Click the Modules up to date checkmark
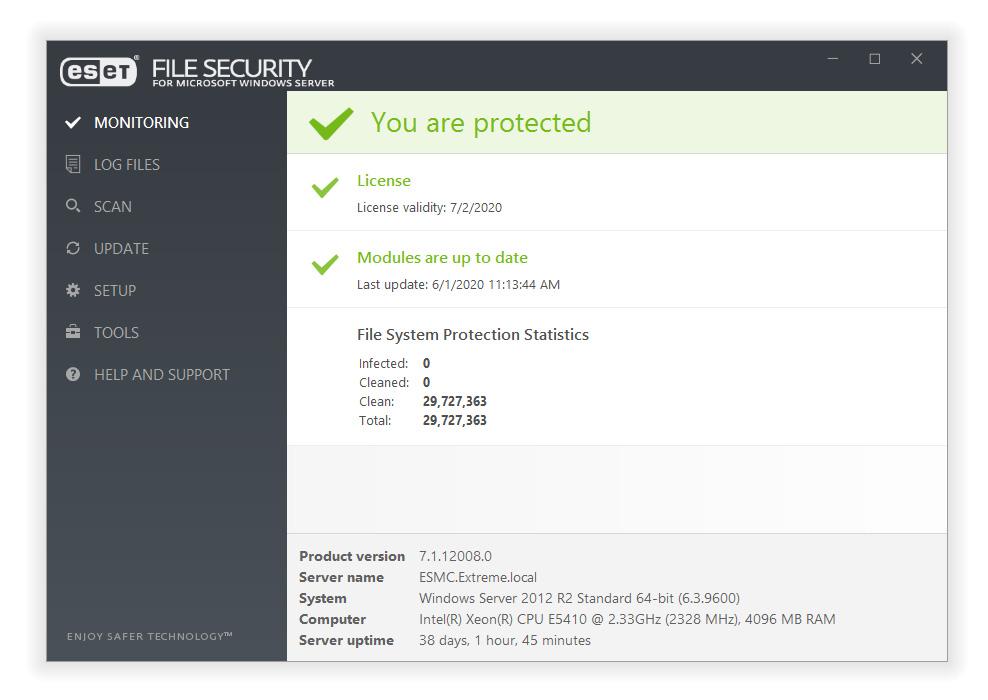The width and height of the screenshot is (988, 700). pyautogui.click(x=325, y=265)
